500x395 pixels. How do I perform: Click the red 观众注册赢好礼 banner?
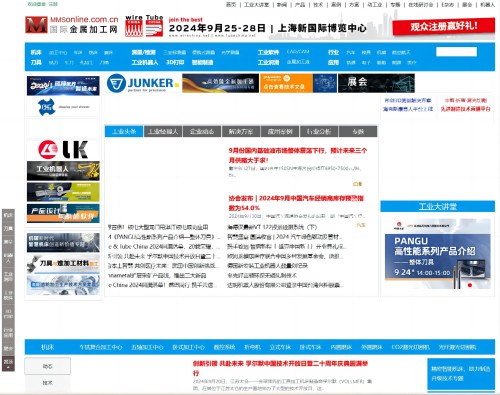tap(443, 26)
